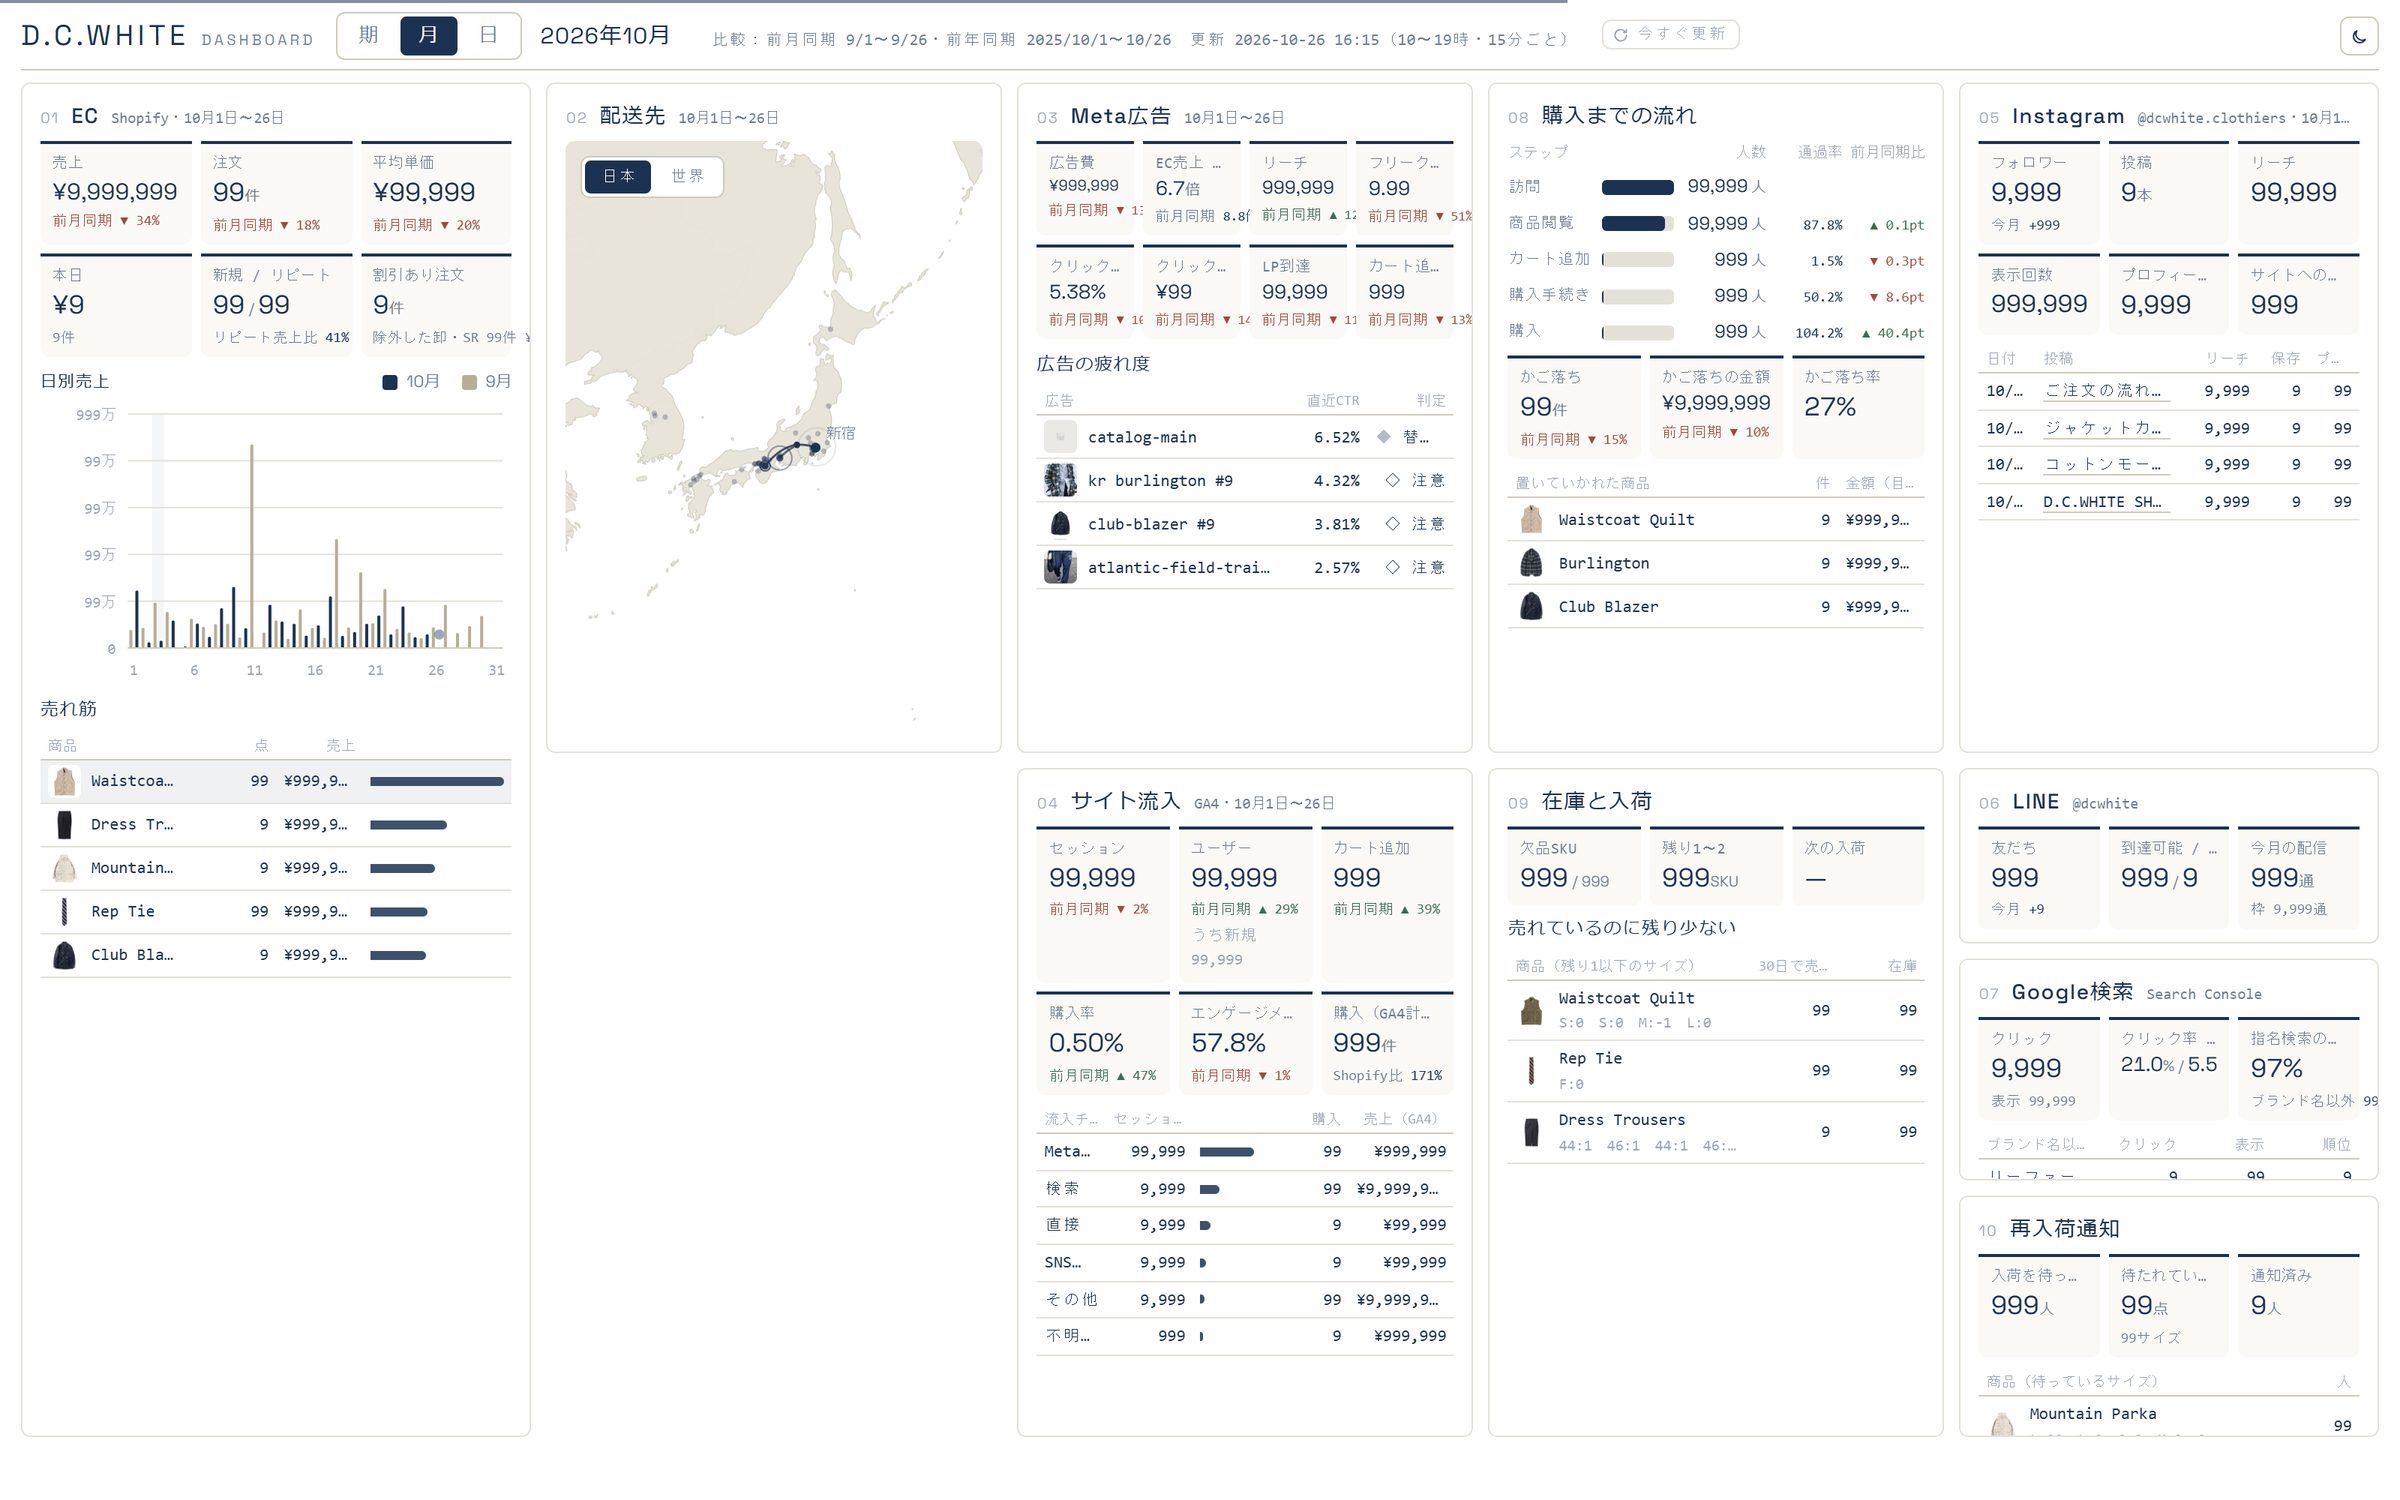The image size is (2400, 1500).
Task: Open the club-blazer #9 ad thumbnail
Action: [x=1060, y=524]
